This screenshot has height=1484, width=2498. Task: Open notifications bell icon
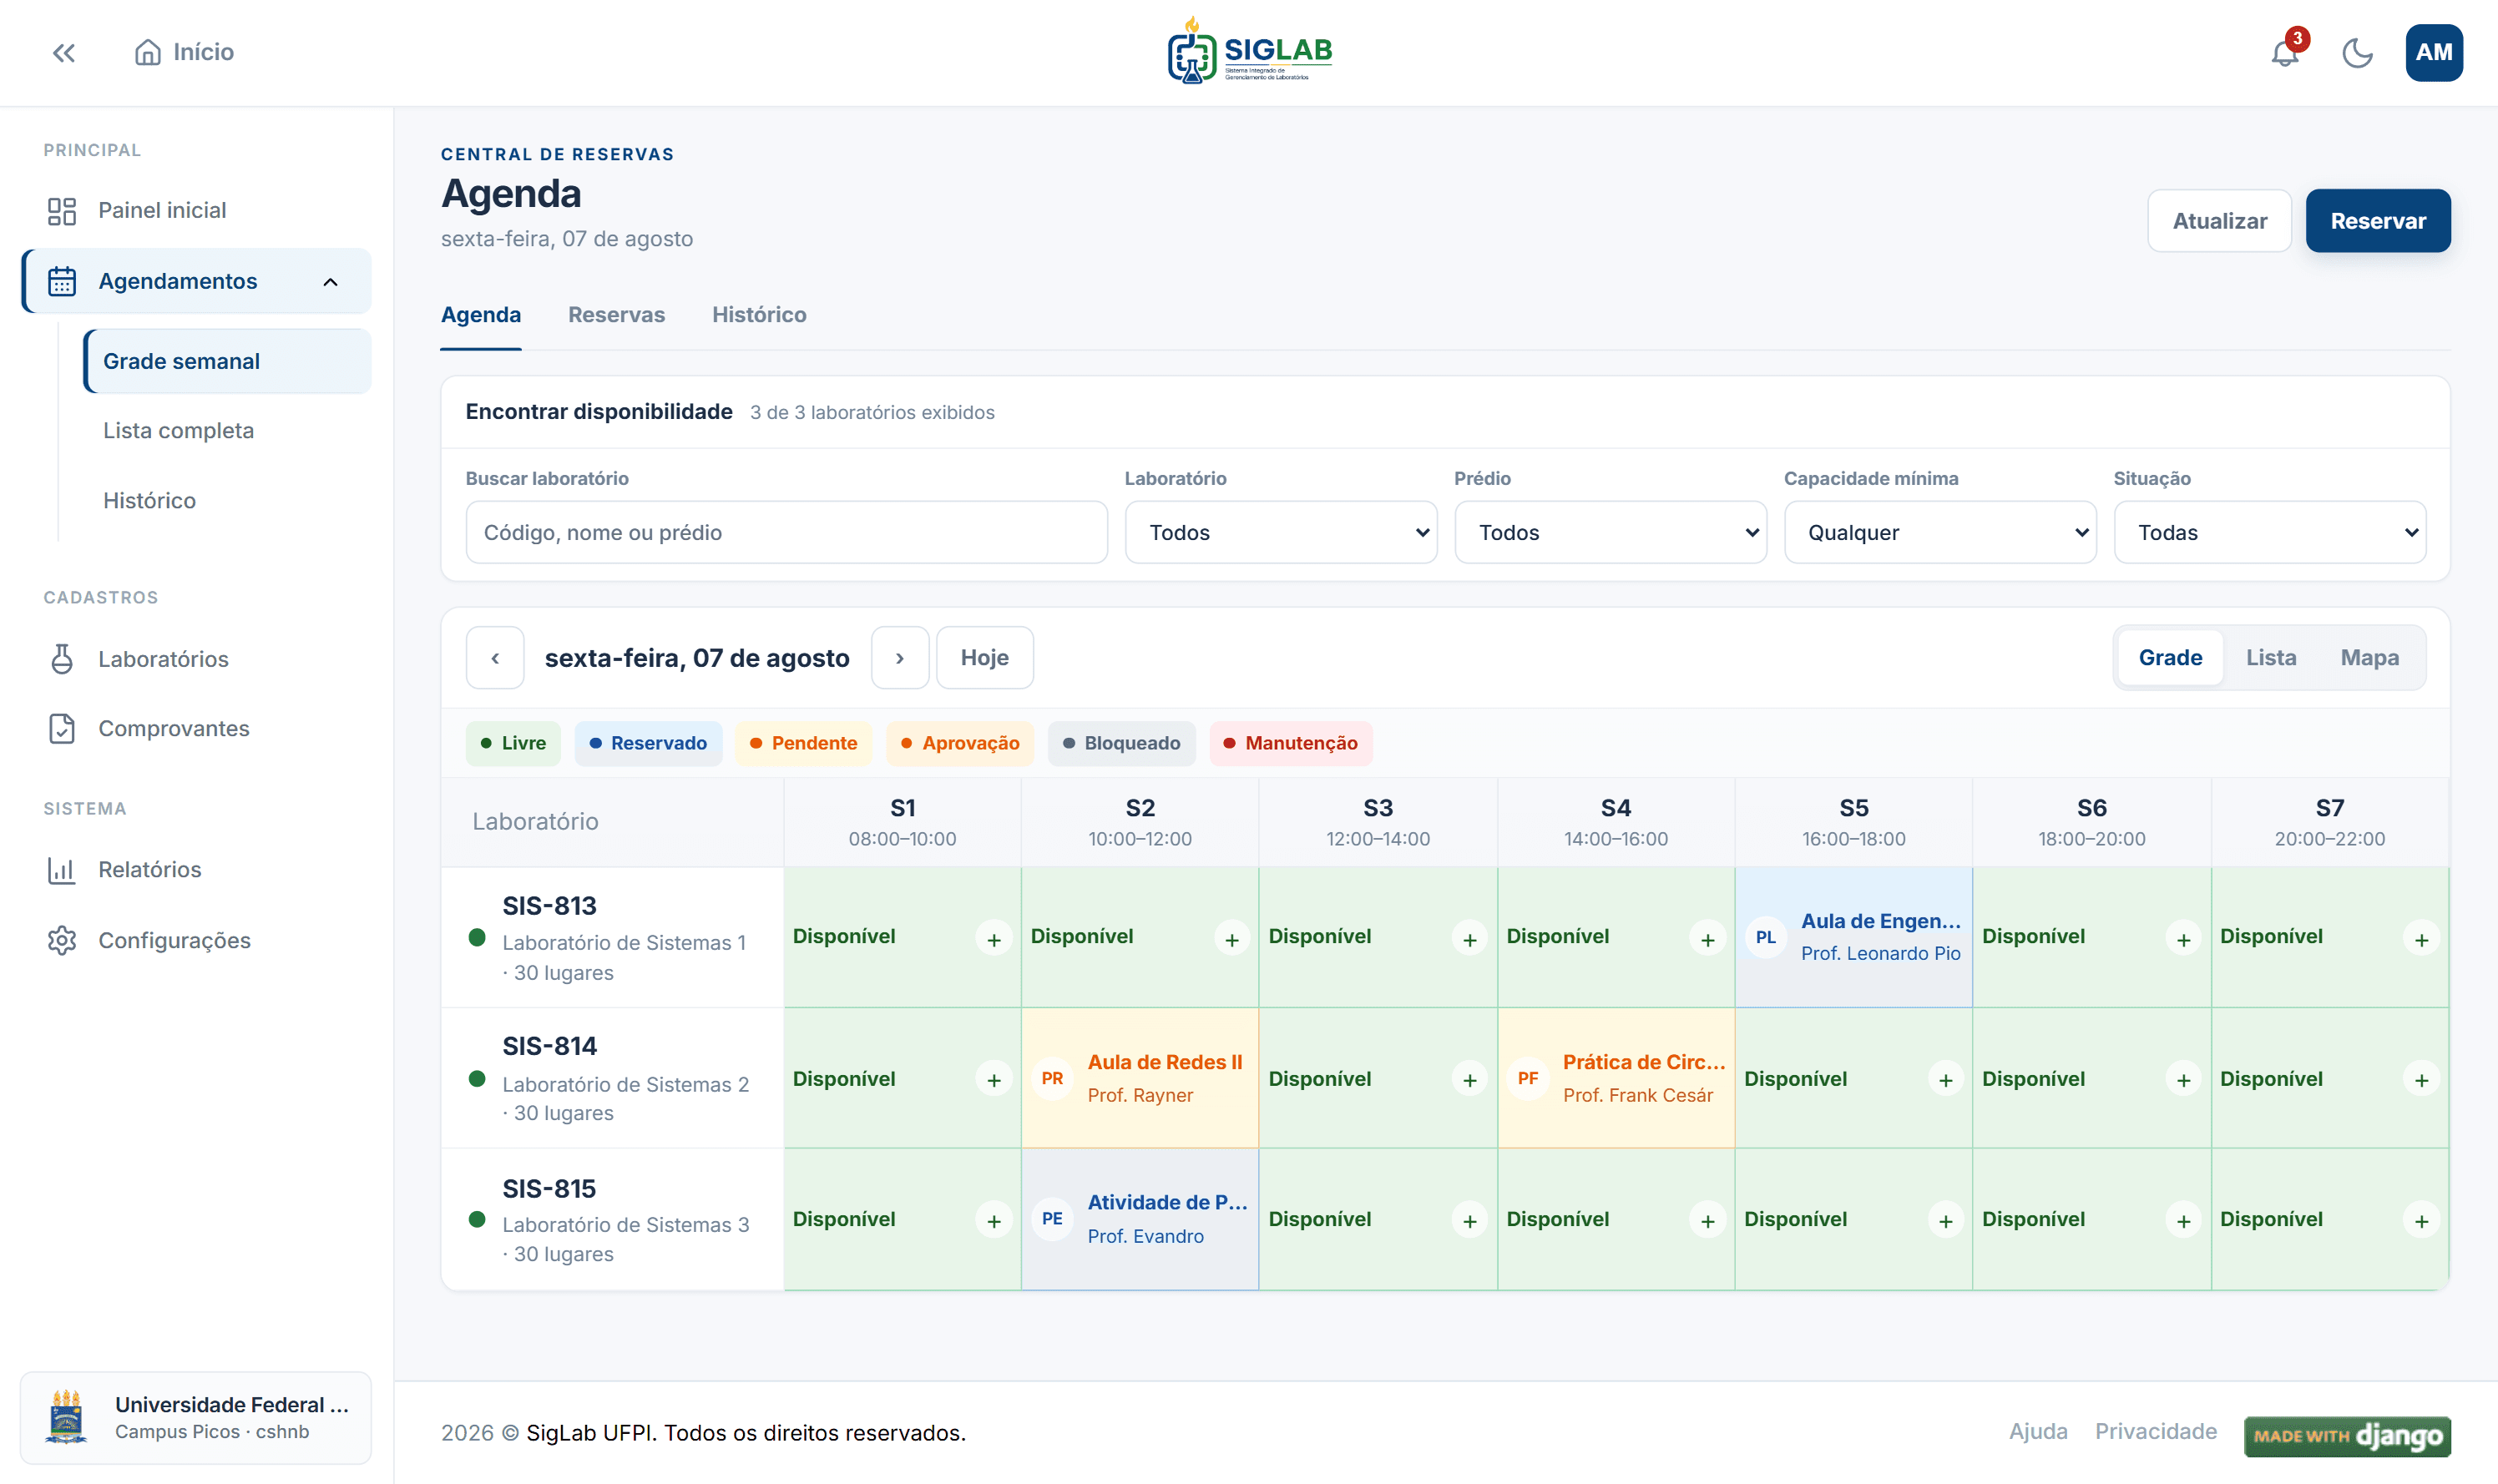pos(2286,52)
